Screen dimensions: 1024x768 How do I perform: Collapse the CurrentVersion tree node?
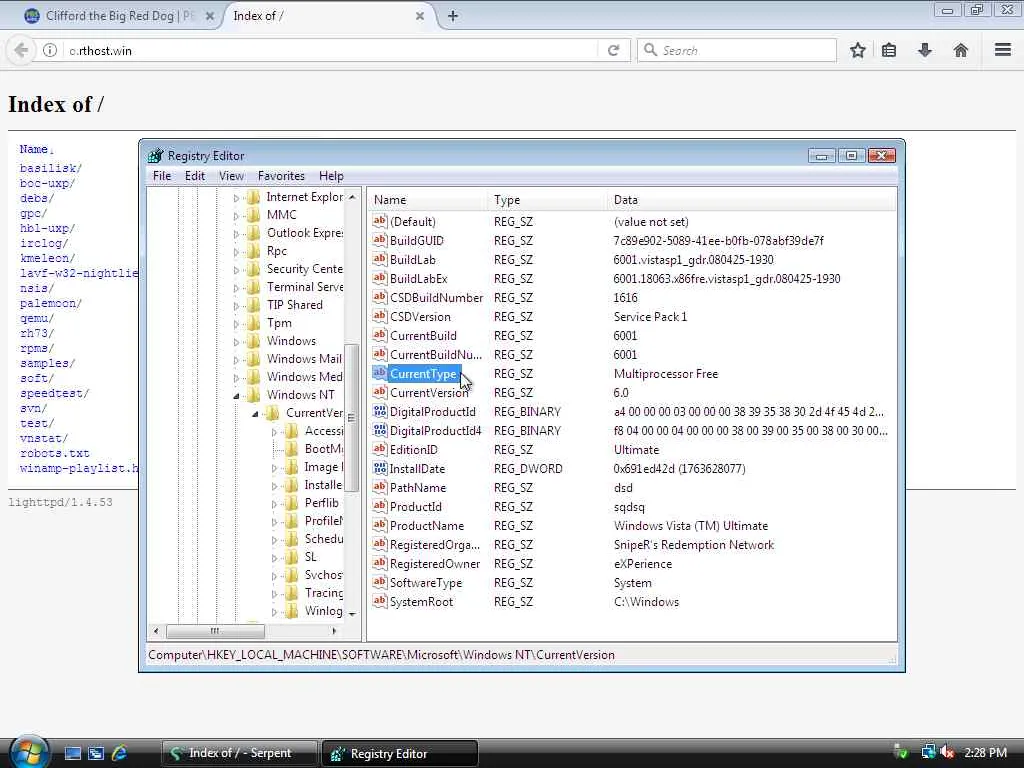tap(255, 413)
